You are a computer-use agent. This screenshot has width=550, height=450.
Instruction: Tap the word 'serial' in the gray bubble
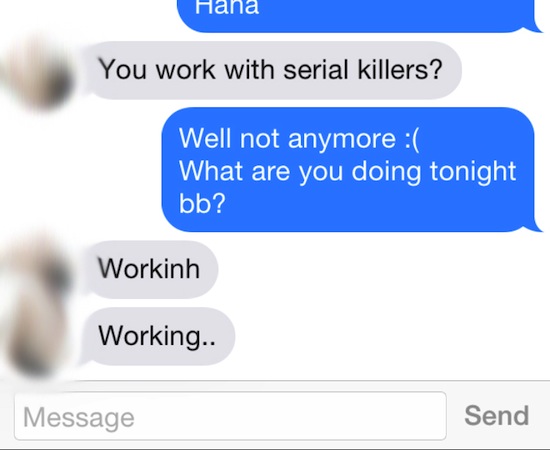pos(316,69)
